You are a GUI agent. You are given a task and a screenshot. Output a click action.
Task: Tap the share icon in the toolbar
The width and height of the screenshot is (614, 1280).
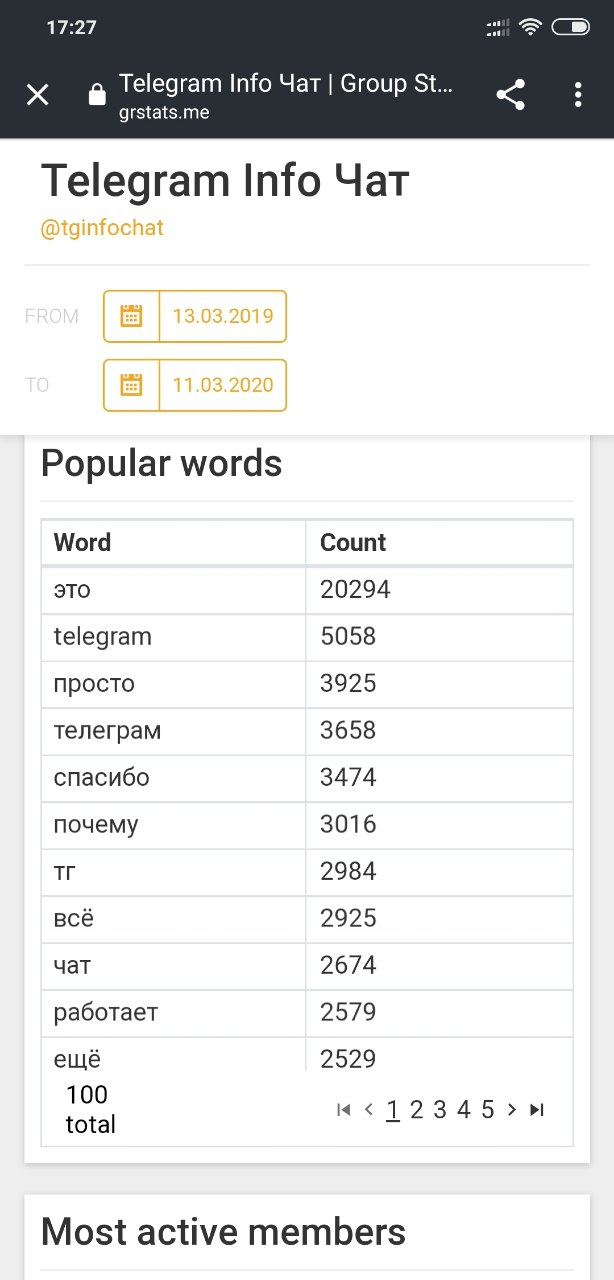(511, 95)
